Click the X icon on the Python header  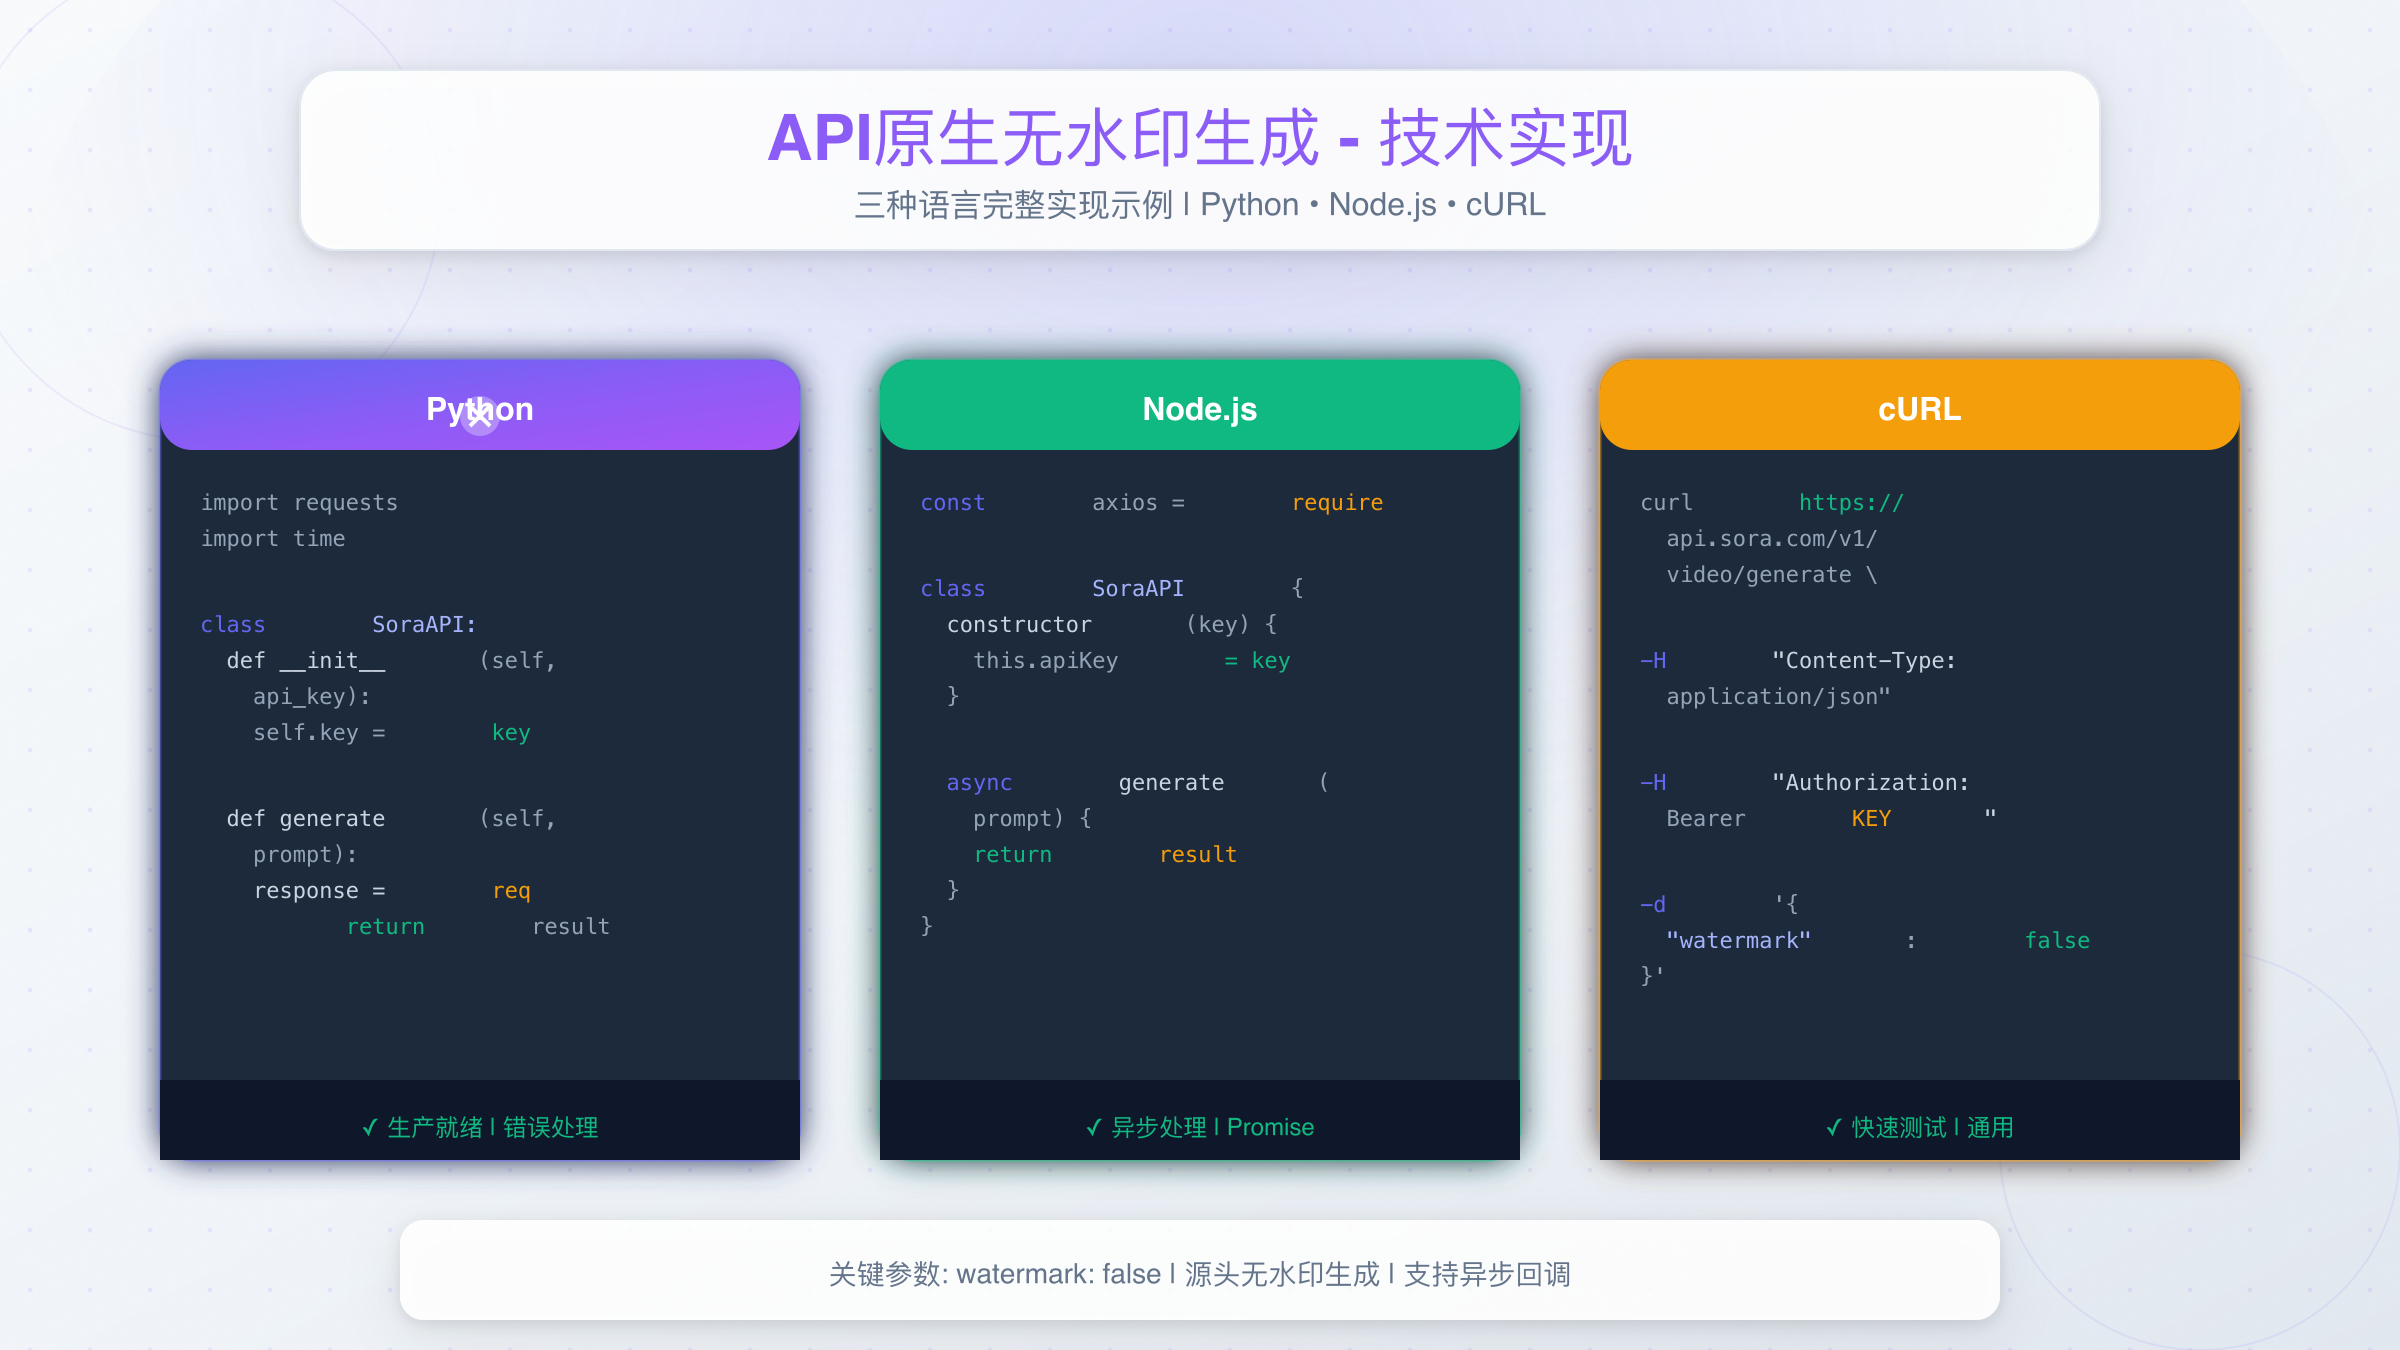point(480,415)
